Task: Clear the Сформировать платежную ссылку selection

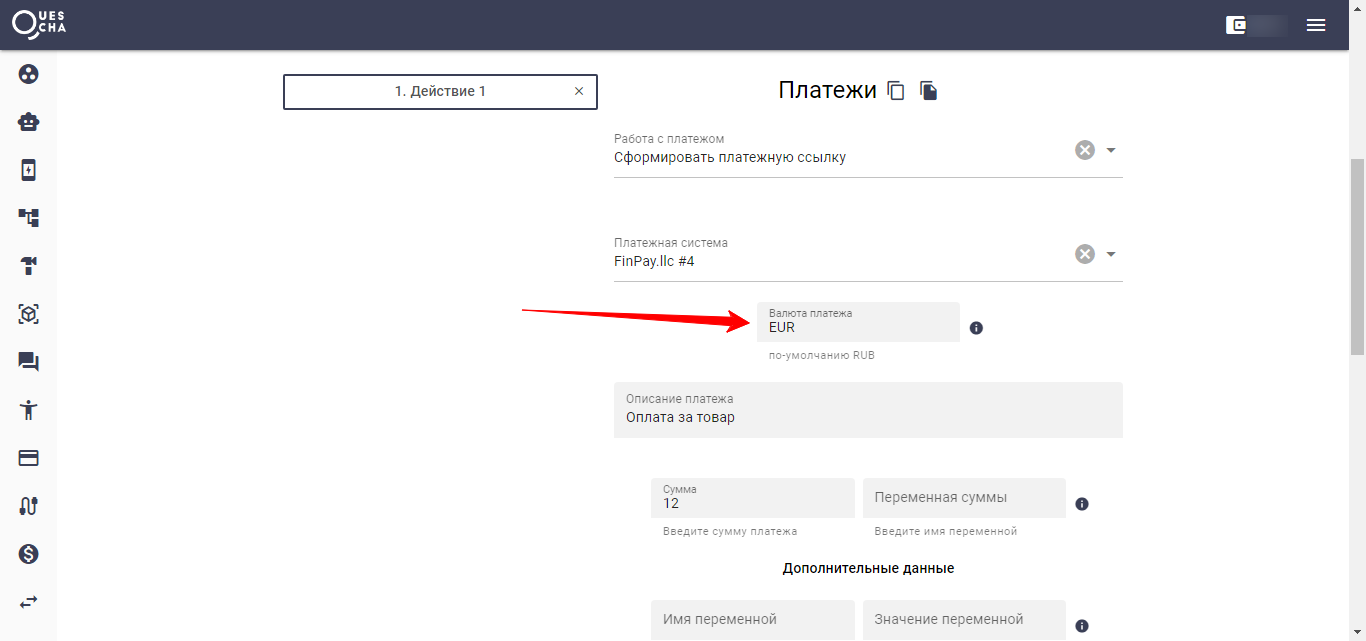Action: pyautogui.click(x=1084, y=149)
